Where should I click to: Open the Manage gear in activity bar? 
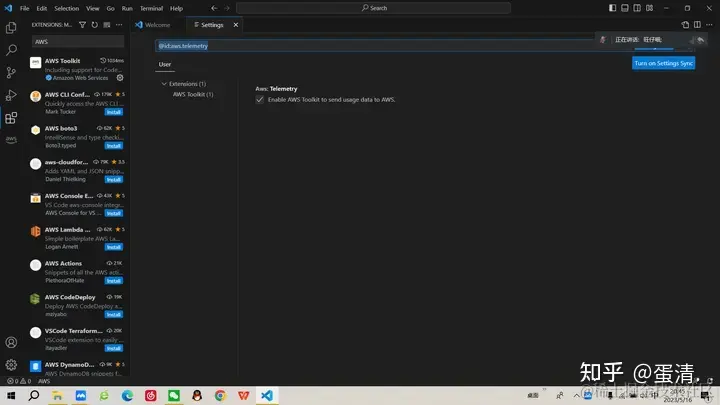[11, 365]
